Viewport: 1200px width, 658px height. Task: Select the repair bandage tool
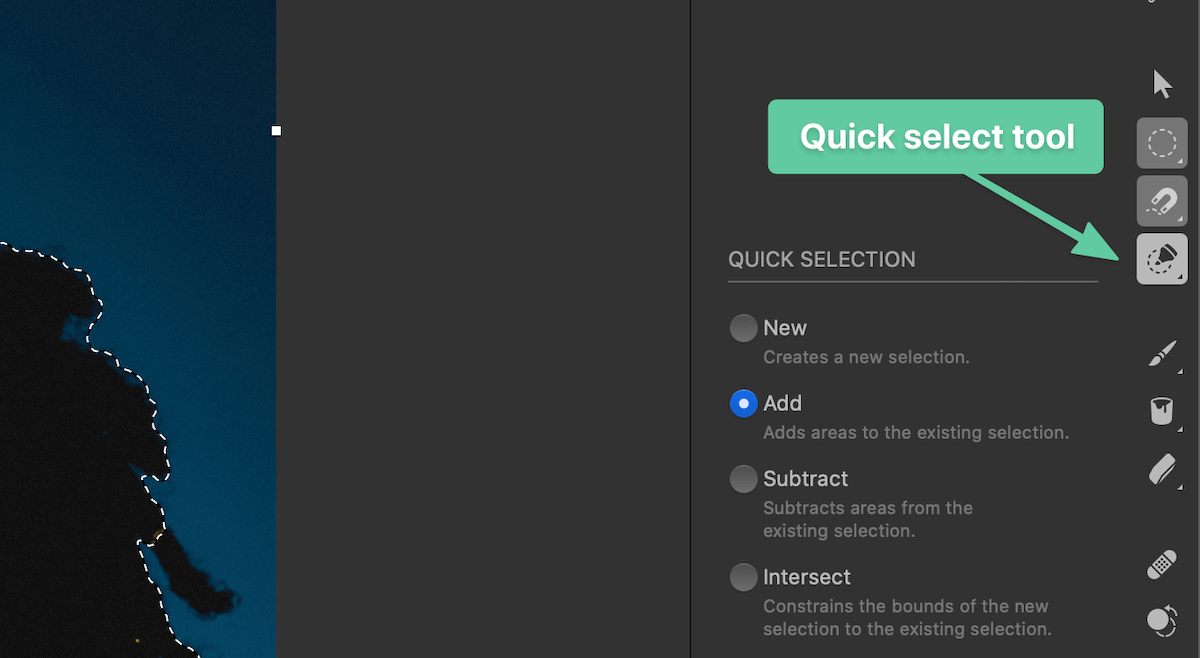(1162, 565)
